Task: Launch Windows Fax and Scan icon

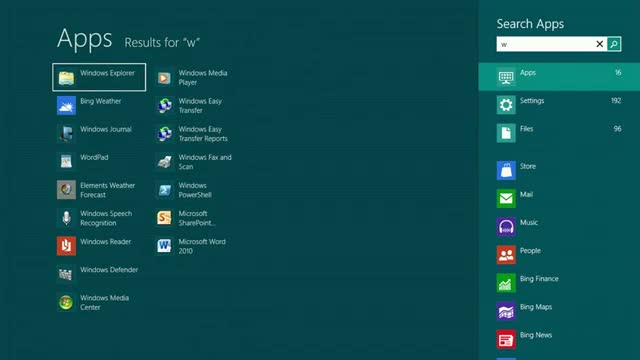Action: click(164, 162)
